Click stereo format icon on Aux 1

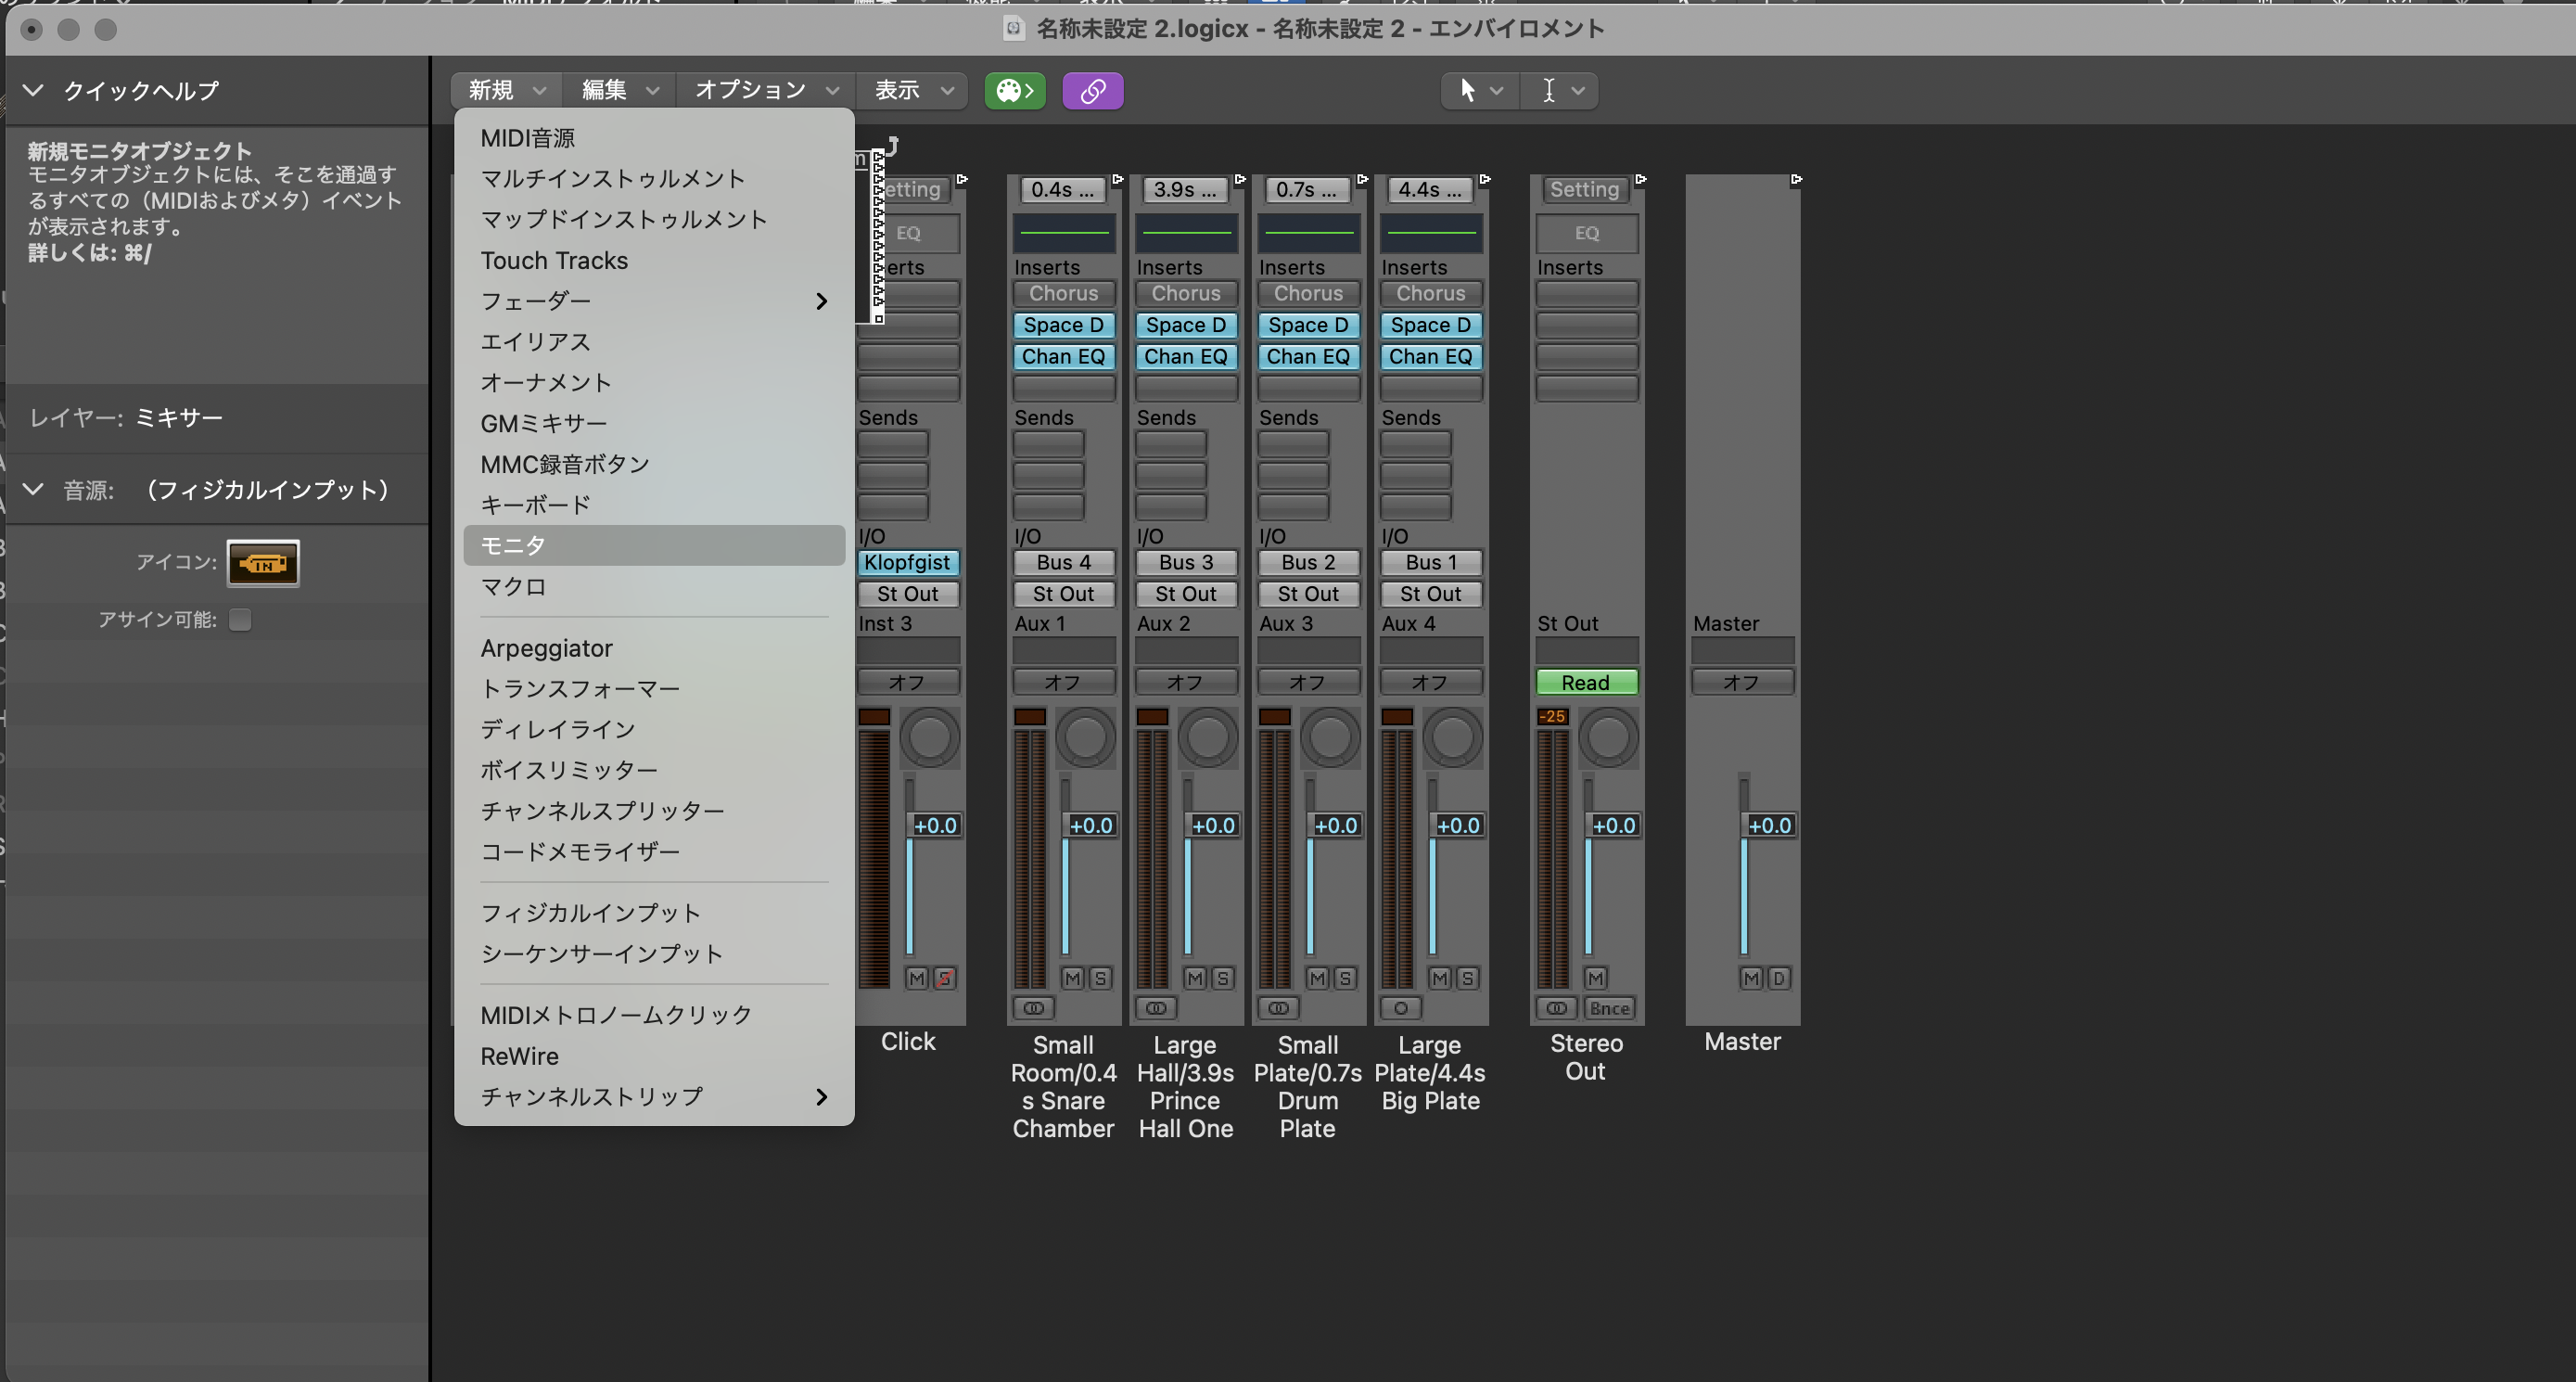click(x=1034, y=1008)
